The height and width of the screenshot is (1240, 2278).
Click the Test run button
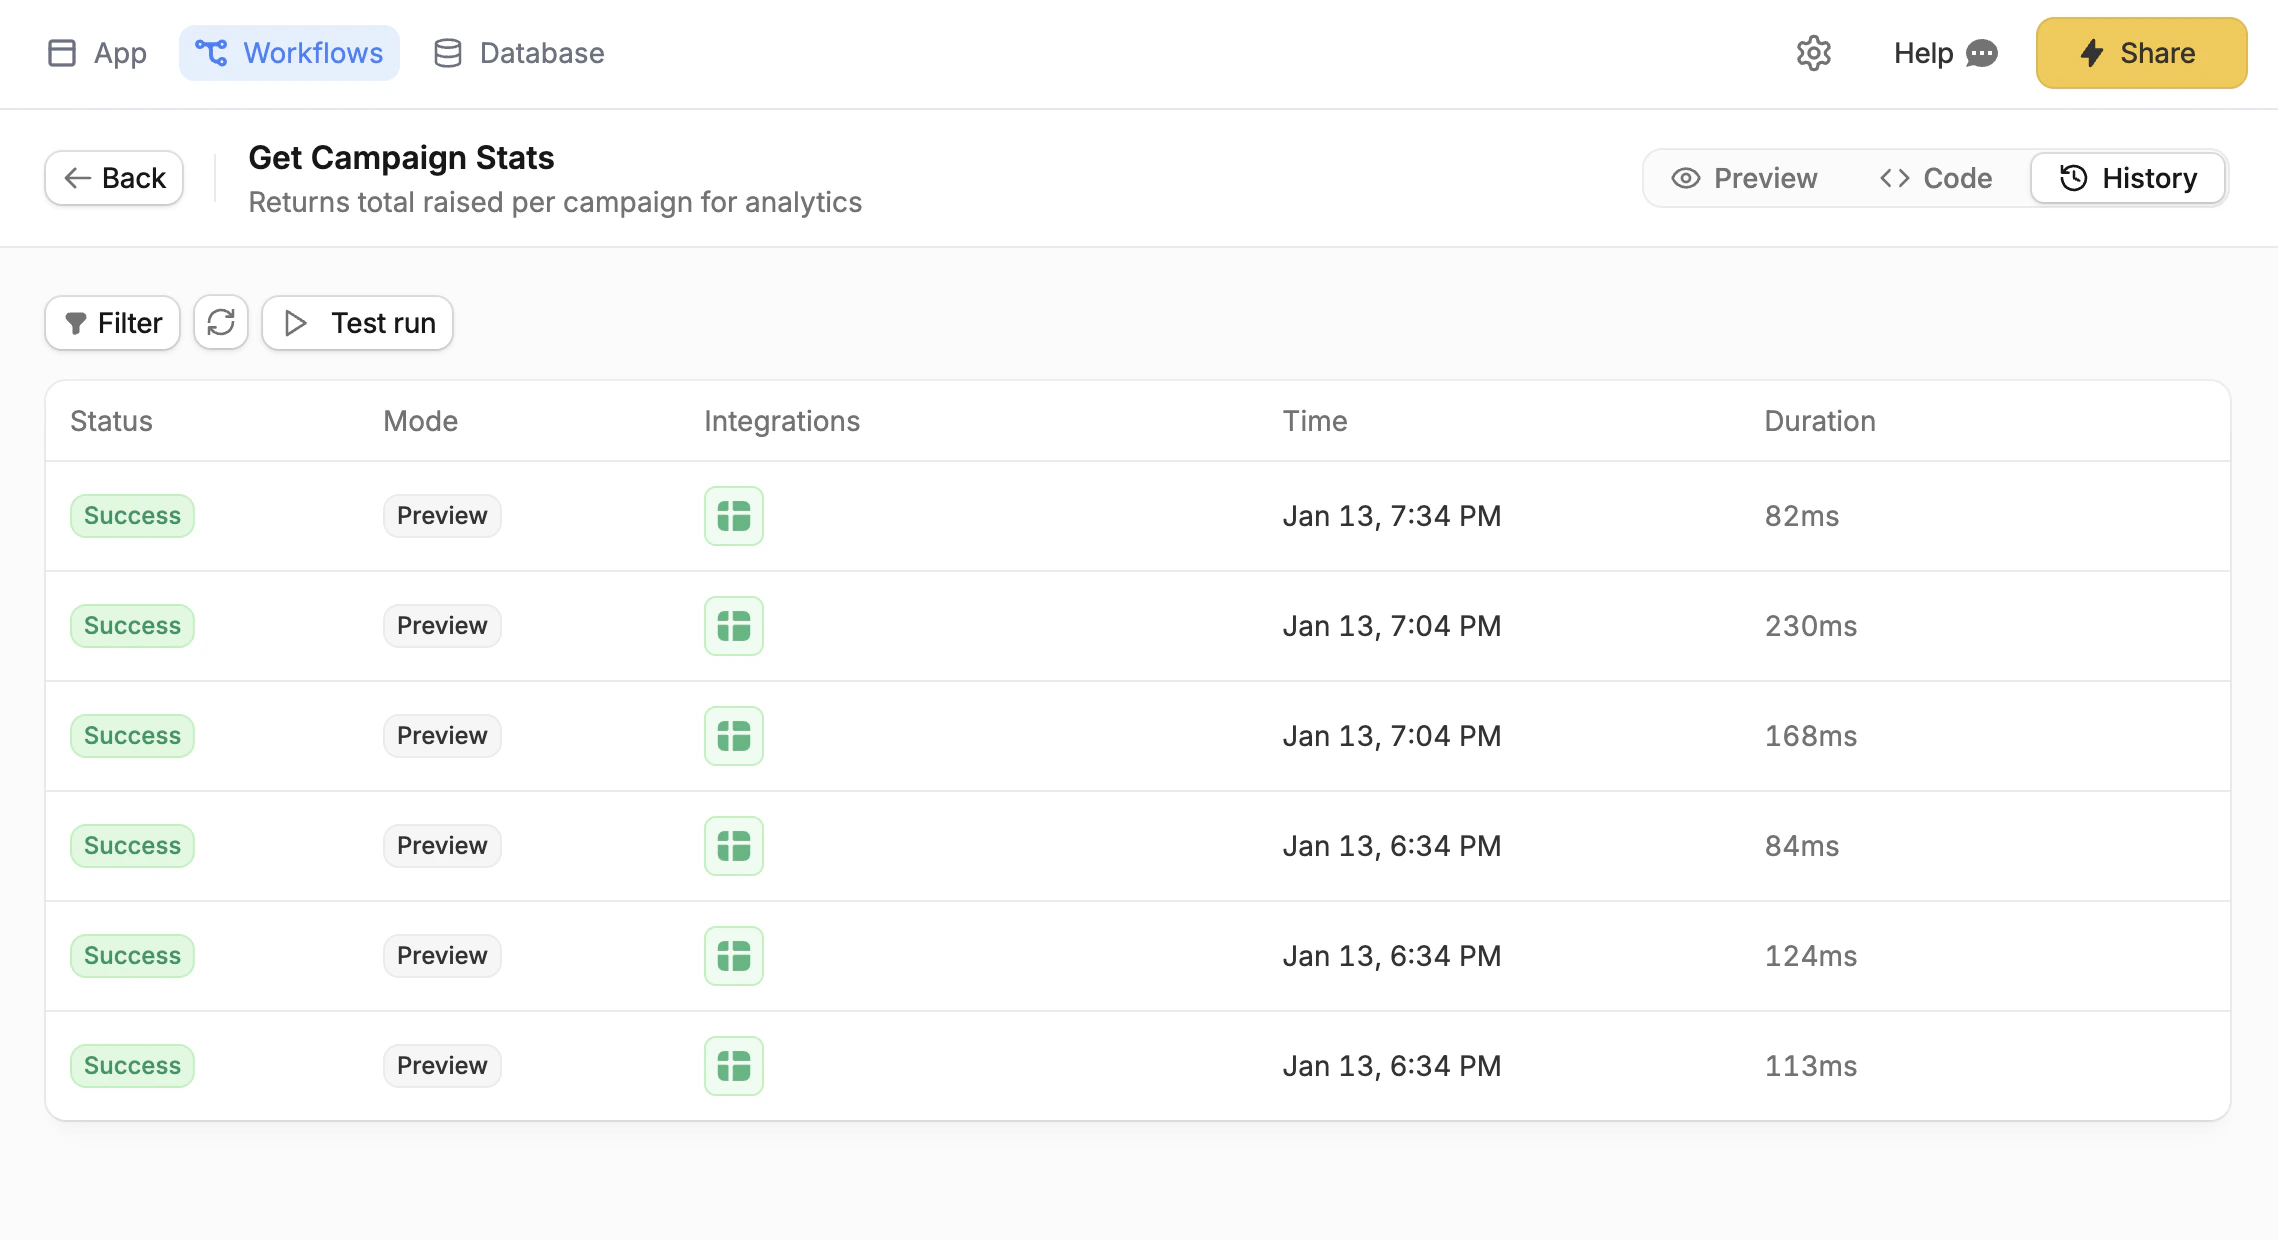(x=357, y=322)
